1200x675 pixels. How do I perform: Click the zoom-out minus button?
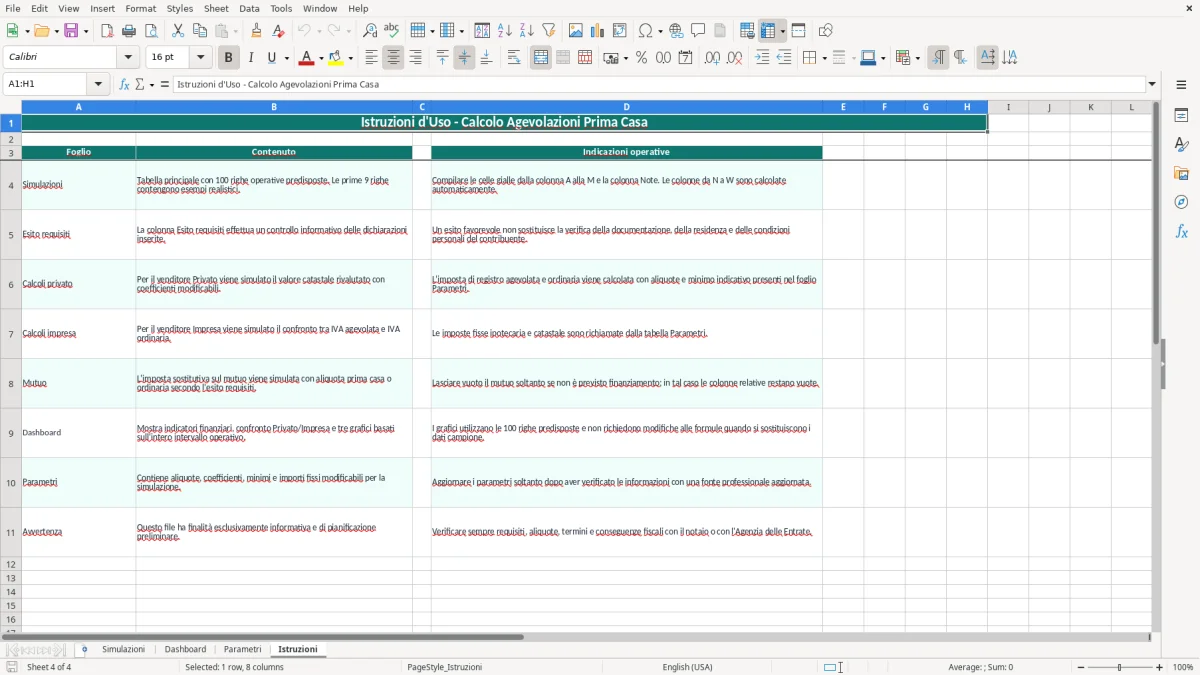[1081, 667]
